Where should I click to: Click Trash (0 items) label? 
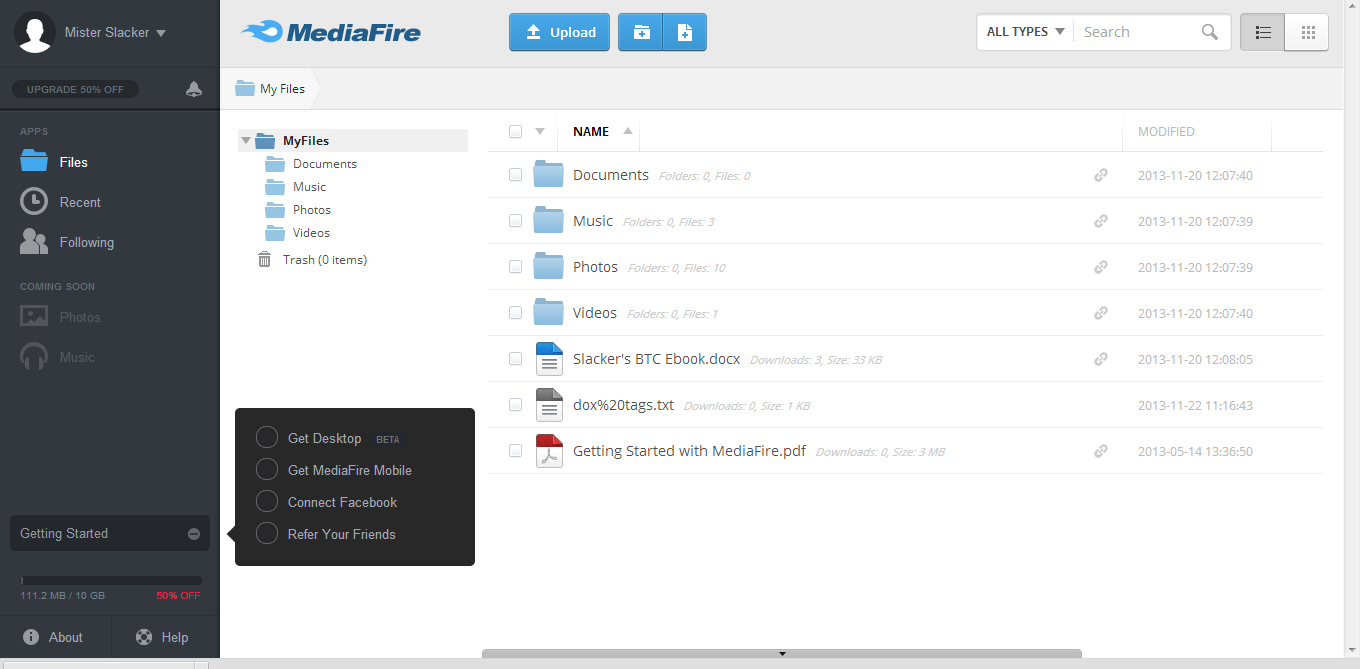[325, 260]
